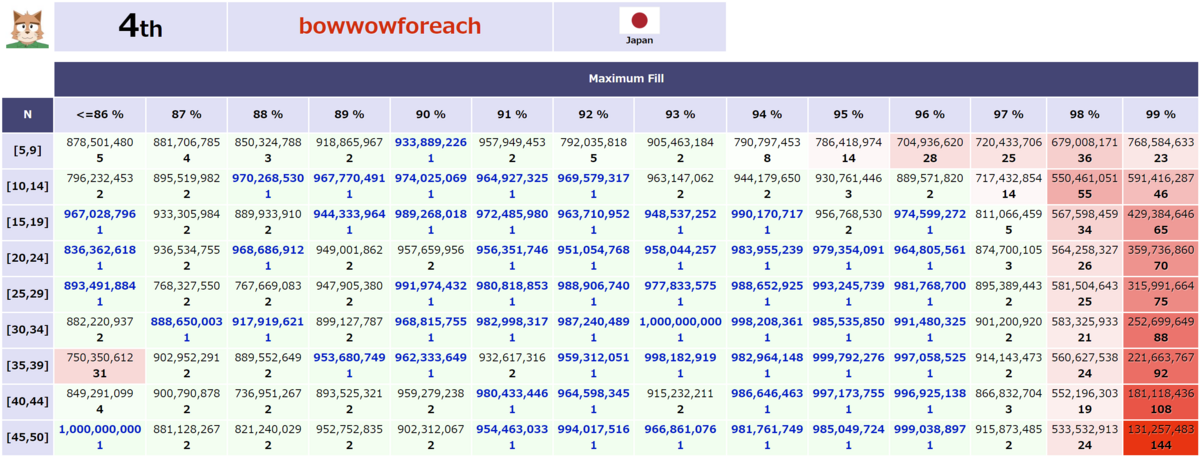Screen dimensions: 1200x457
Task: Click the score 997,173,755 cell
Action: [848, 402]
